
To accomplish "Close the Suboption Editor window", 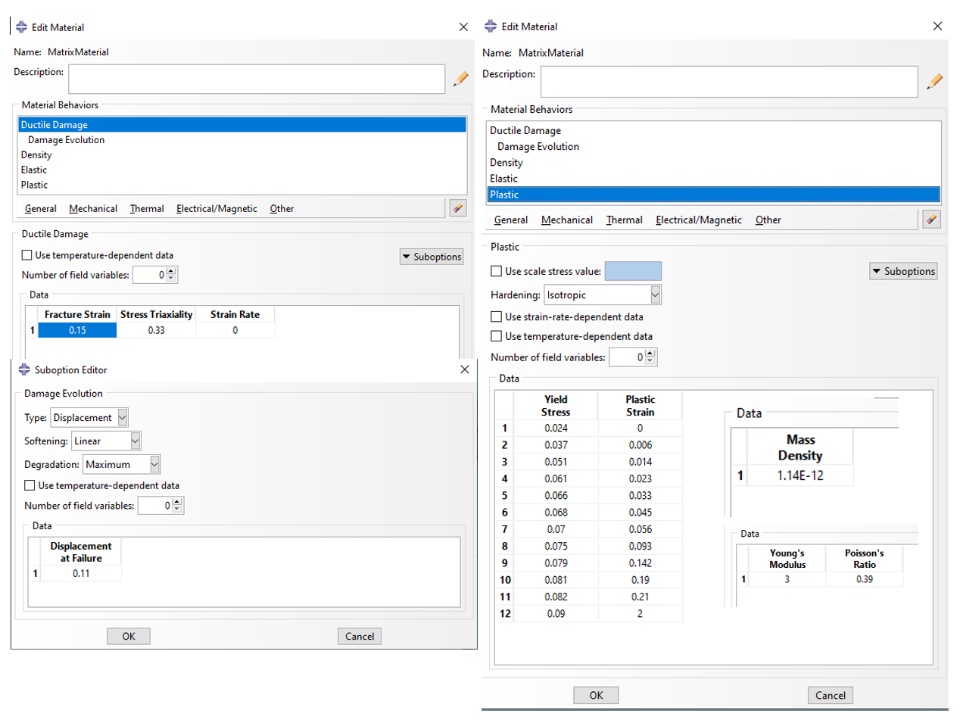I will (x=465, y=369).
